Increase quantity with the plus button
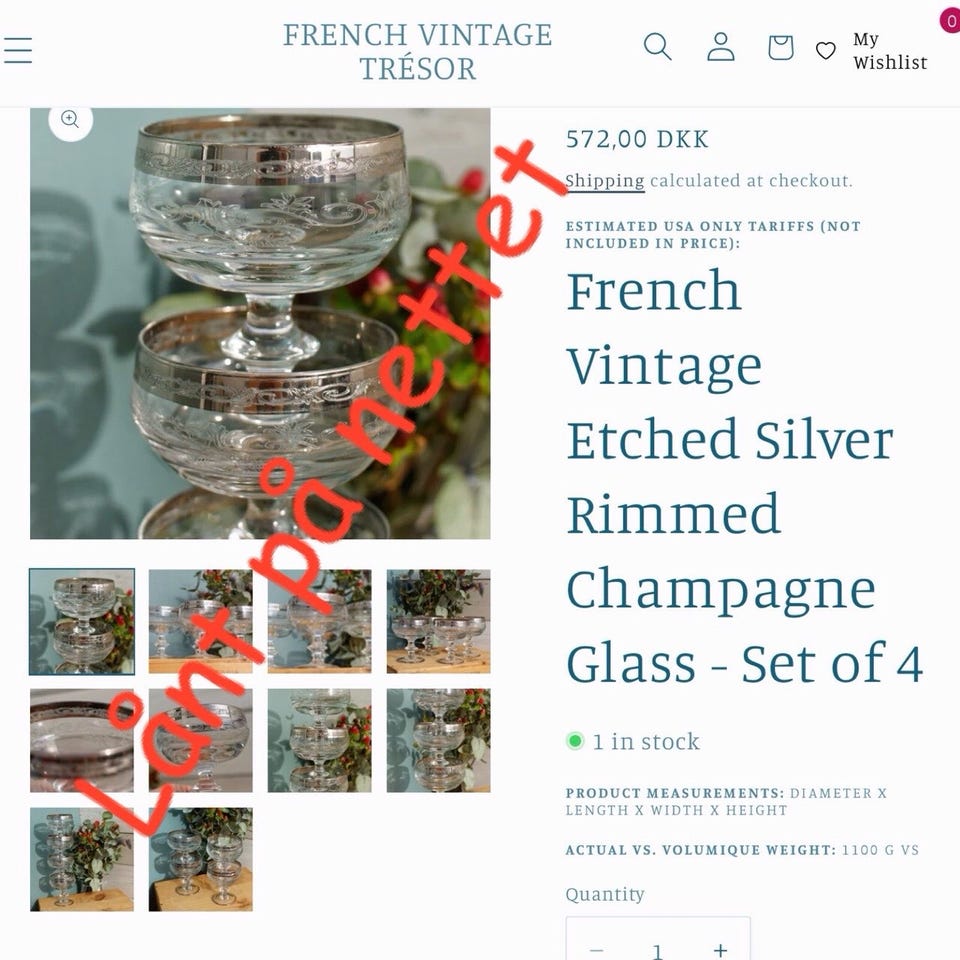This screenshot has height=960, width=960. pyautogui.click(x=721, y=950)
